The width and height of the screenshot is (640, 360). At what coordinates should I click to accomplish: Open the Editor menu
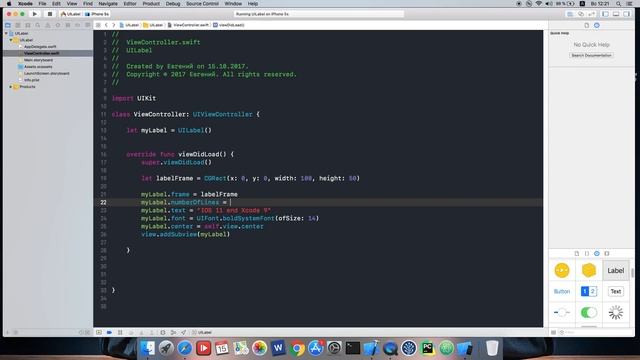click(x=130, y=4)
